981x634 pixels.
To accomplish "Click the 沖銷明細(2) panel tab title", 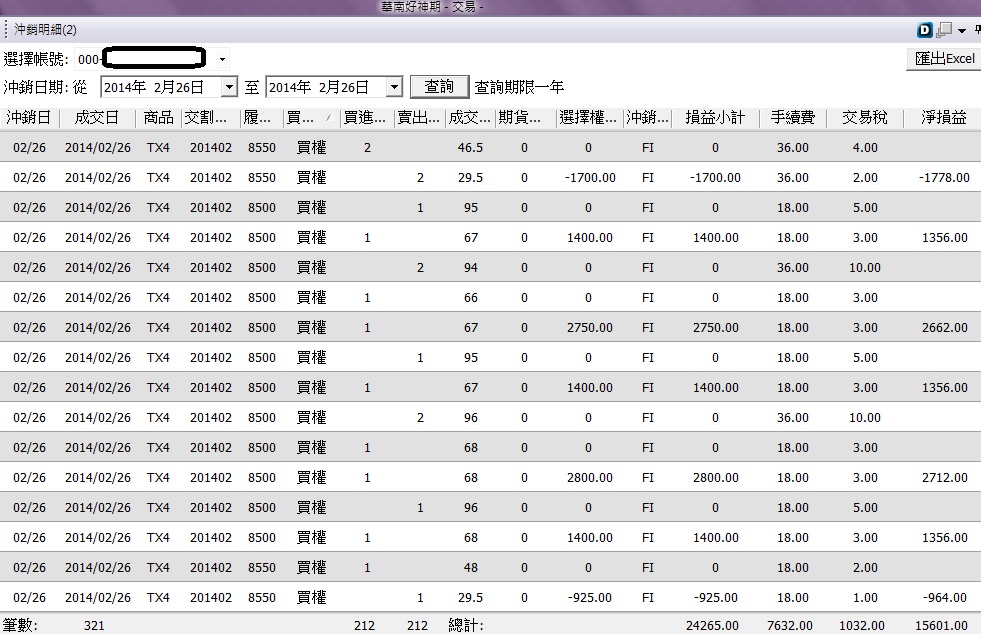I will [x=45, y=29].
